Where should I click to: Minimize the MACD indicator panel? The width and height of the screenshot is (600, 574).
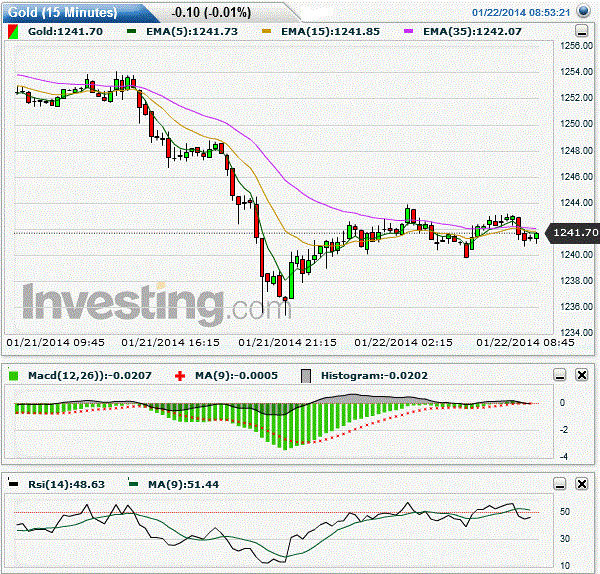560,375
